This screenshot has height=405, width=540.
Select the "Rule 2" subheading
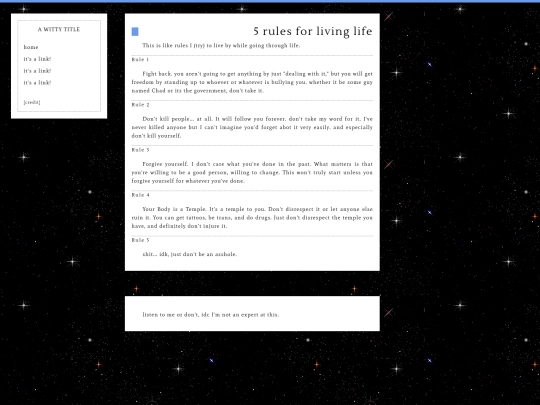(141, 105)
